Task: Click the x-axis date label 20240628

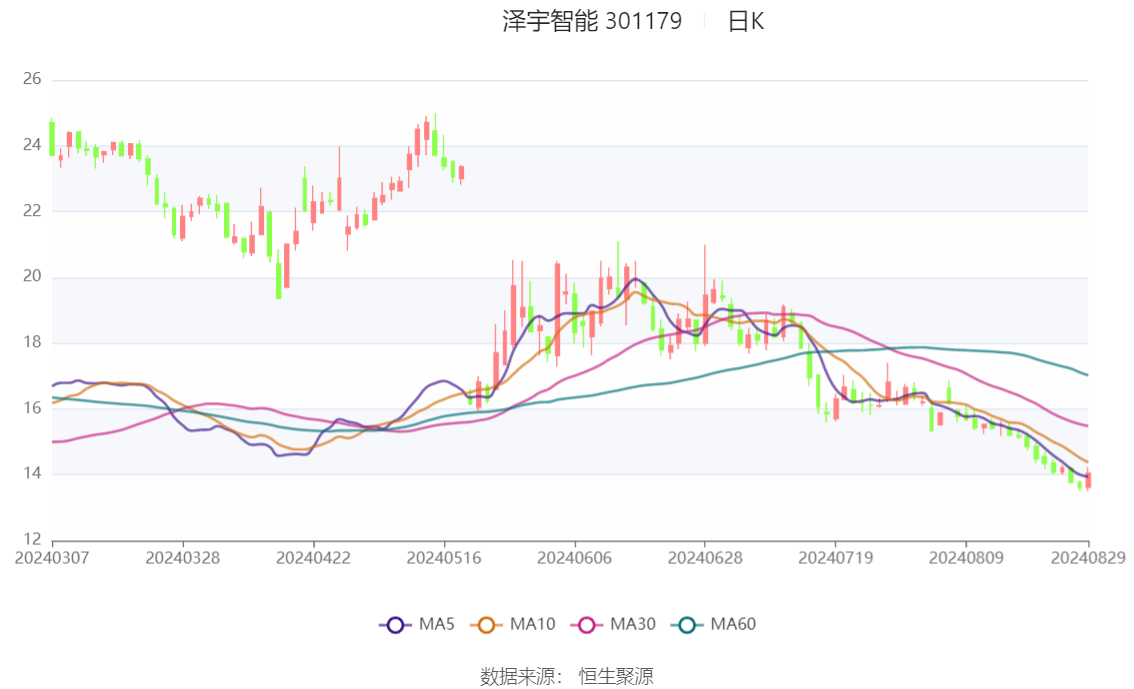Action: (x=705, y=558)
